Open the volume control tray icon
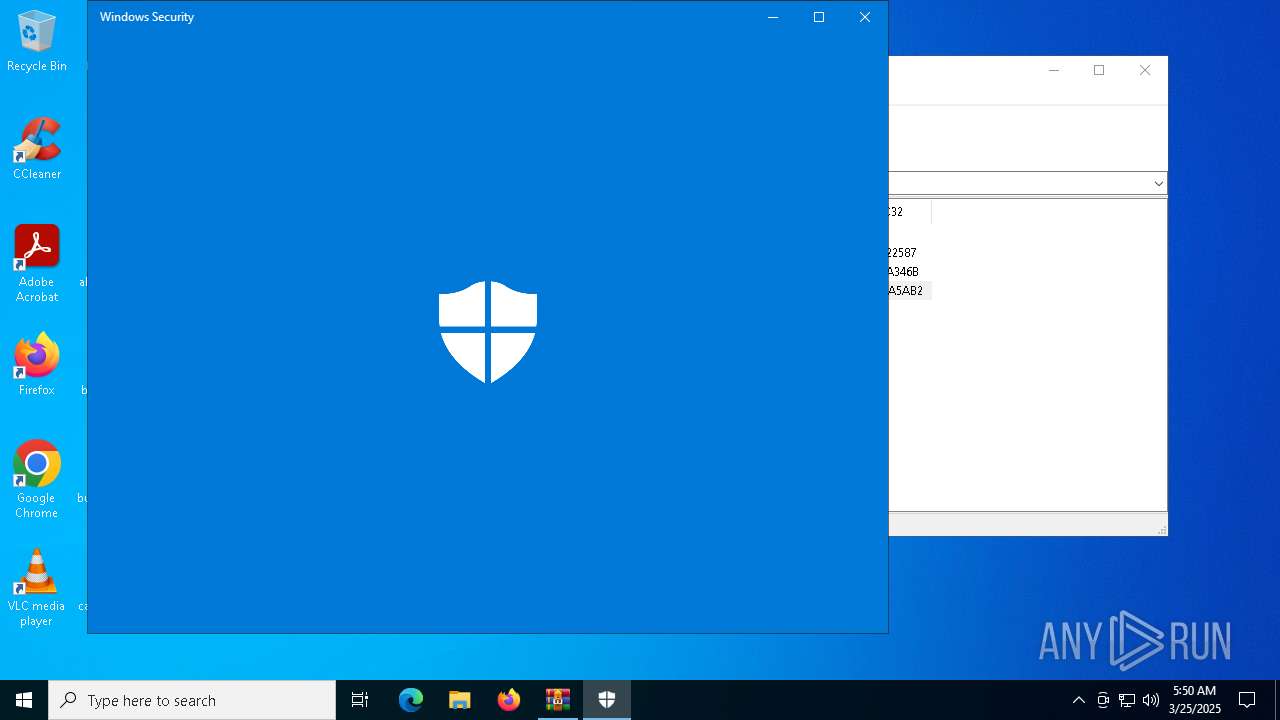This screenshot has height=720, width=1280. (1151, 700)
